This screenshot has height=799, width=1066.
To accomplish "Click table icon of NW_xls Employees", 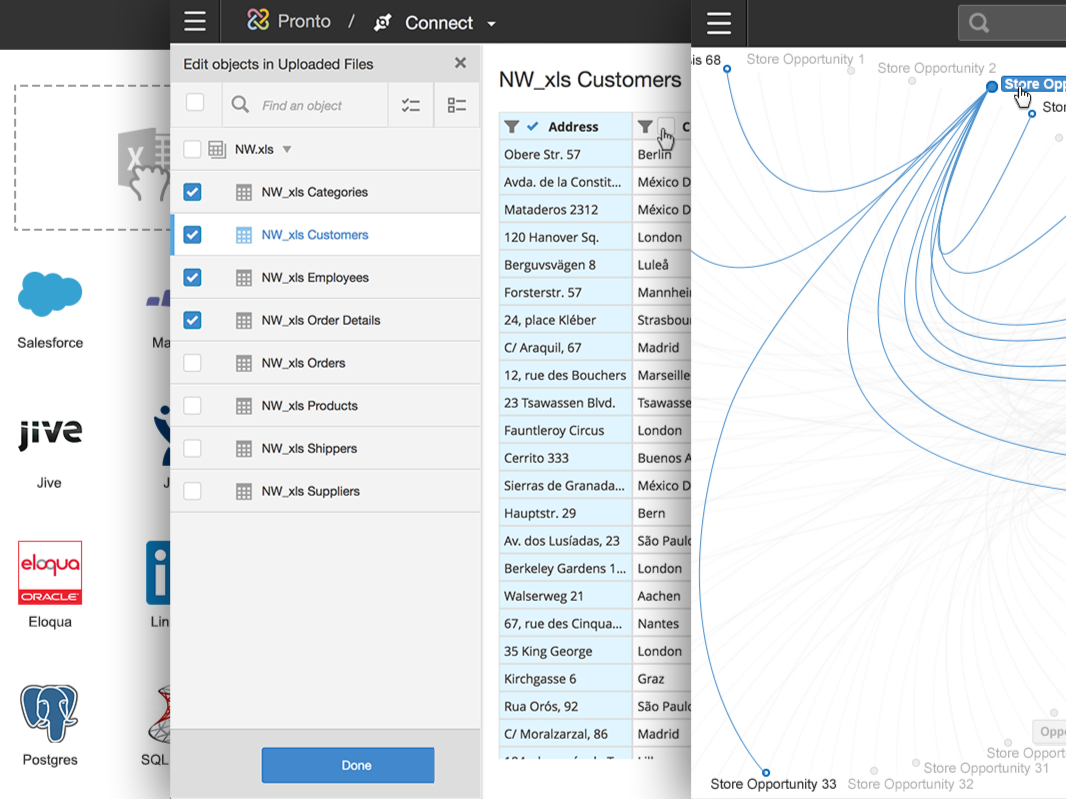I will (x=244, y=278).
